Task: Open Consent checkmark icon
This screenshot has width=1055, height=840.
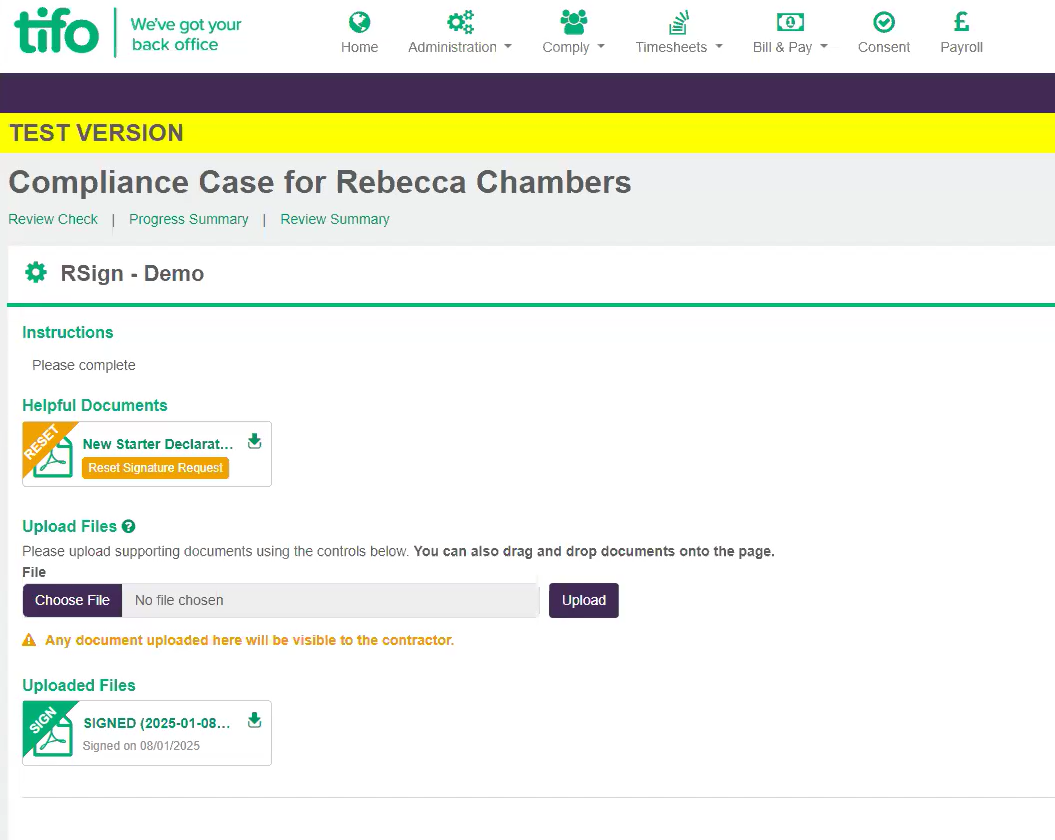Action: (883, 22)
